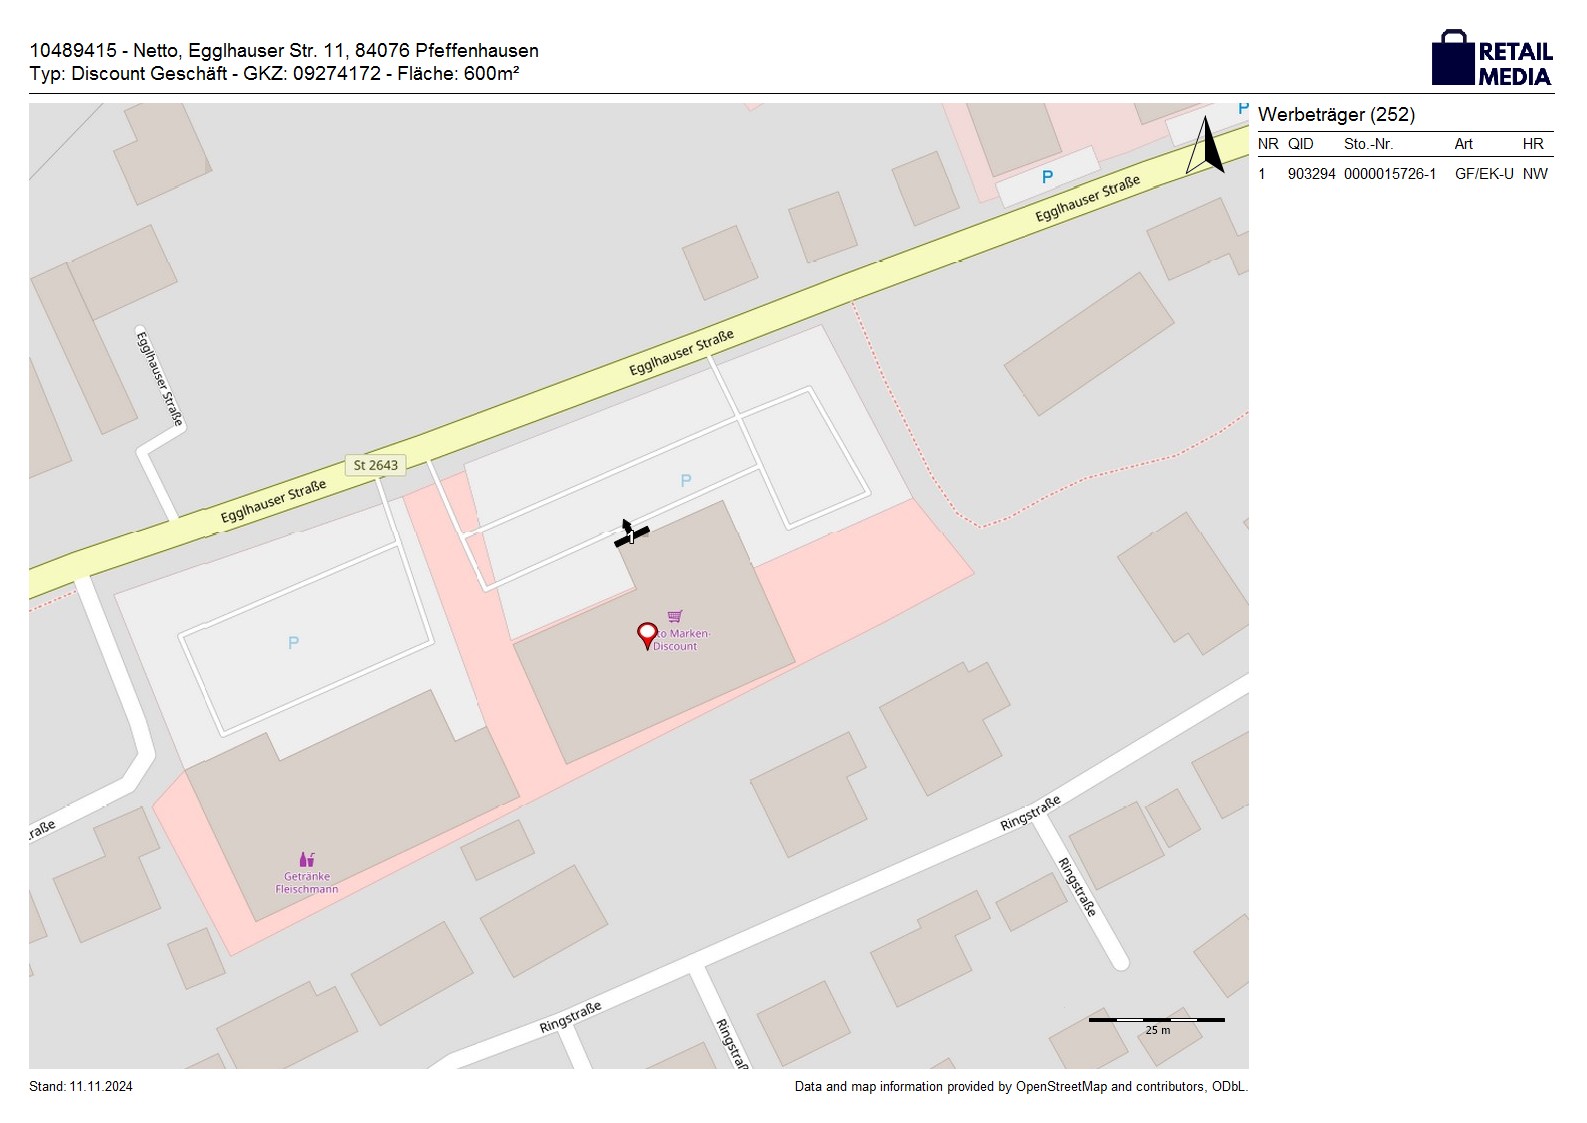Select the table entry QID 903294
The image size is (1587, 1123).
click(1311, 174)
